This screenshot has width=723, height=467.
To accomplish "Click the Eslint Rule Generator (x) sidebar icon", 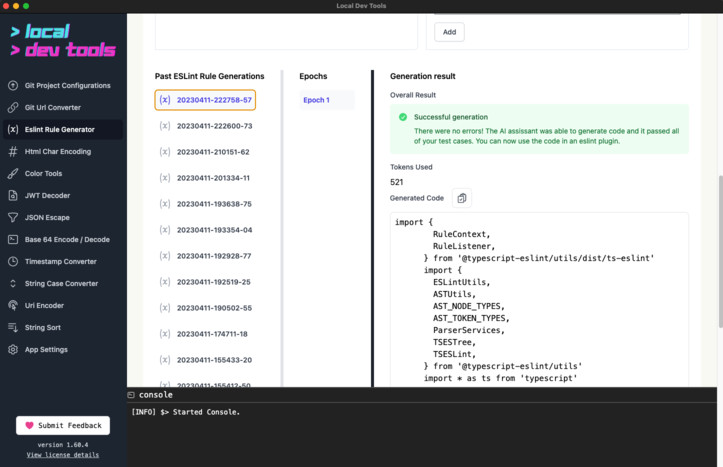I will (13, 130).
